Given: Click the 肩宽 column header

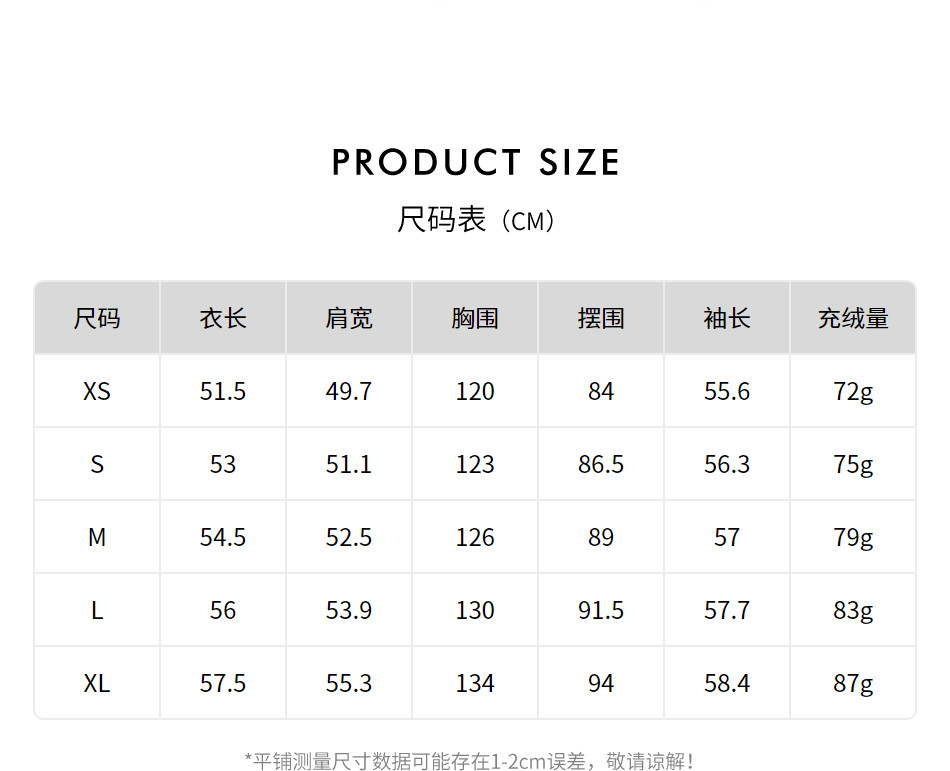Looking at the screenshot, I should [x=349, y=319].
